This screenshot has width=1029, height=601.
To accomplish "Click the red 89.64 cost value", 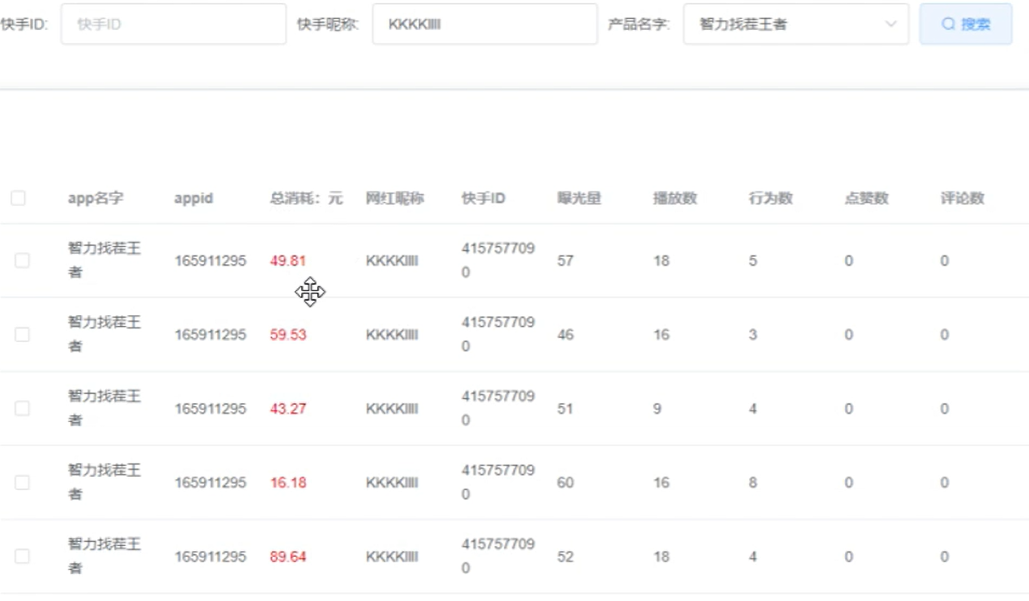I will point(288,556).
